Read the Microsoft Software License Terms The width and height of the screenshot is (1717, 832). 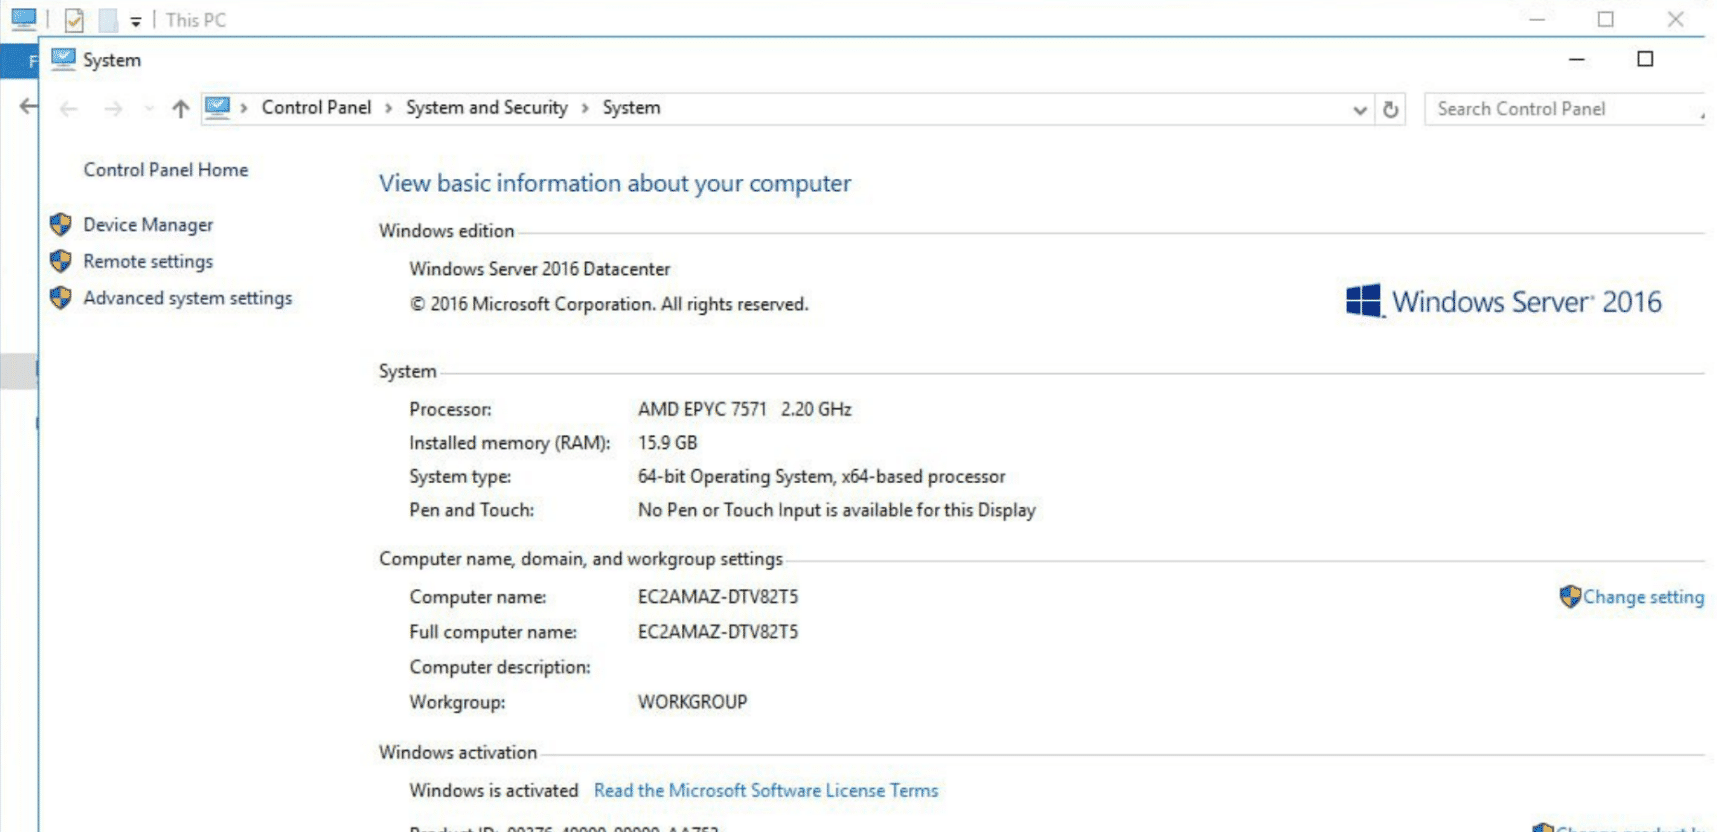coord(766,791)
